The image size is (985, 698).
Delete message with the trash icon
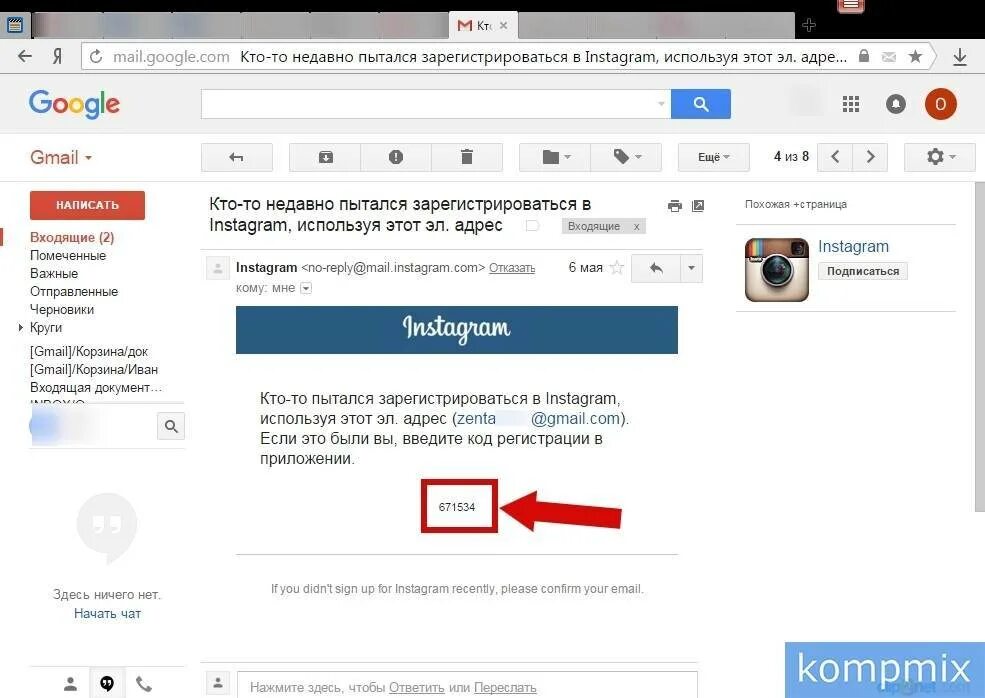coord(467,157)
